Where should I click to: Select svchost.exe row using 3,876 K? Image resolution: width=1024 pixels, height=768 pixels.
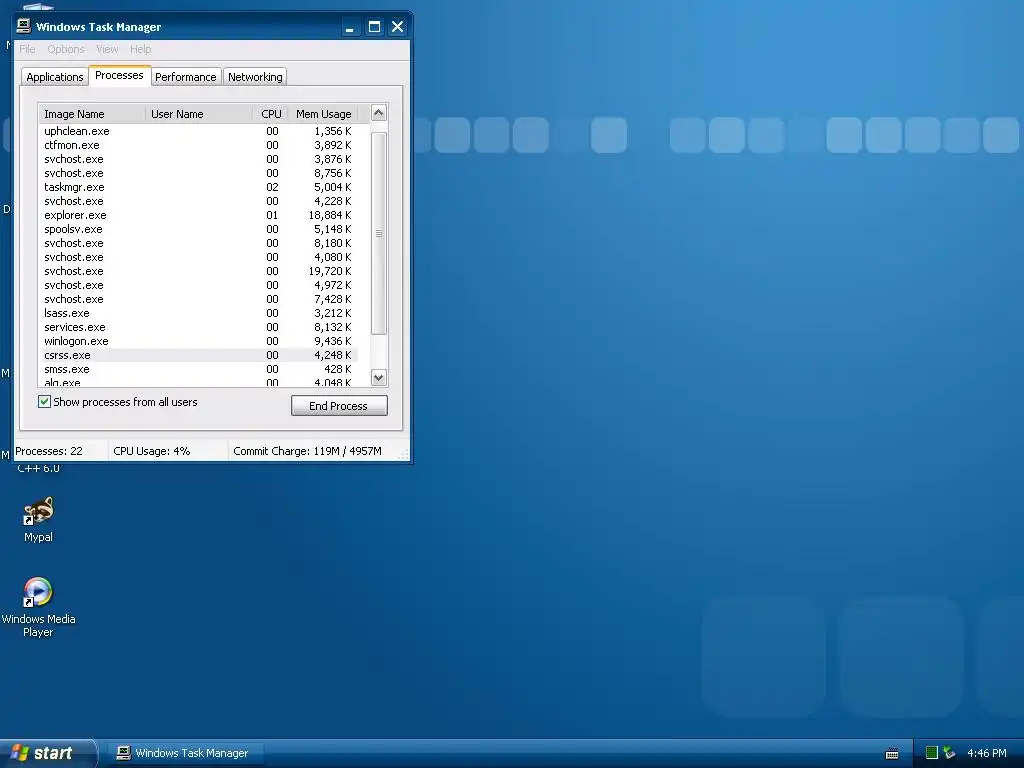(198, 159)
